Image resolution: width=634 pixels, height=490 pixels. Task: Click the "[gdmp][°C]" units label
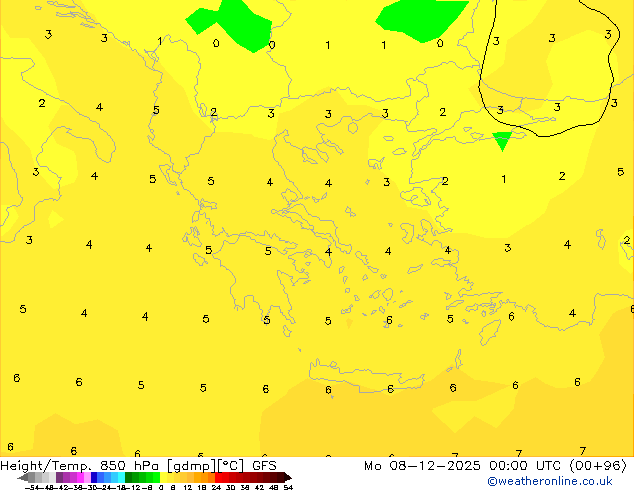[206, 466]
